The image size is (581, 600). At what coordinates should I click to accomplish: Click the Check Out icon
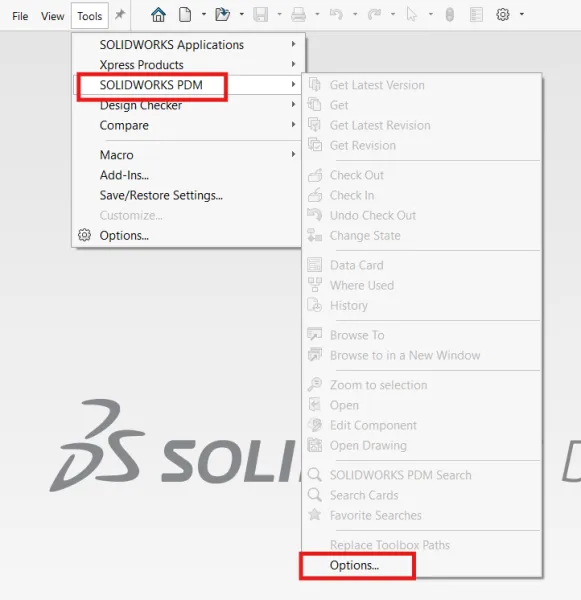pos(315,175)
